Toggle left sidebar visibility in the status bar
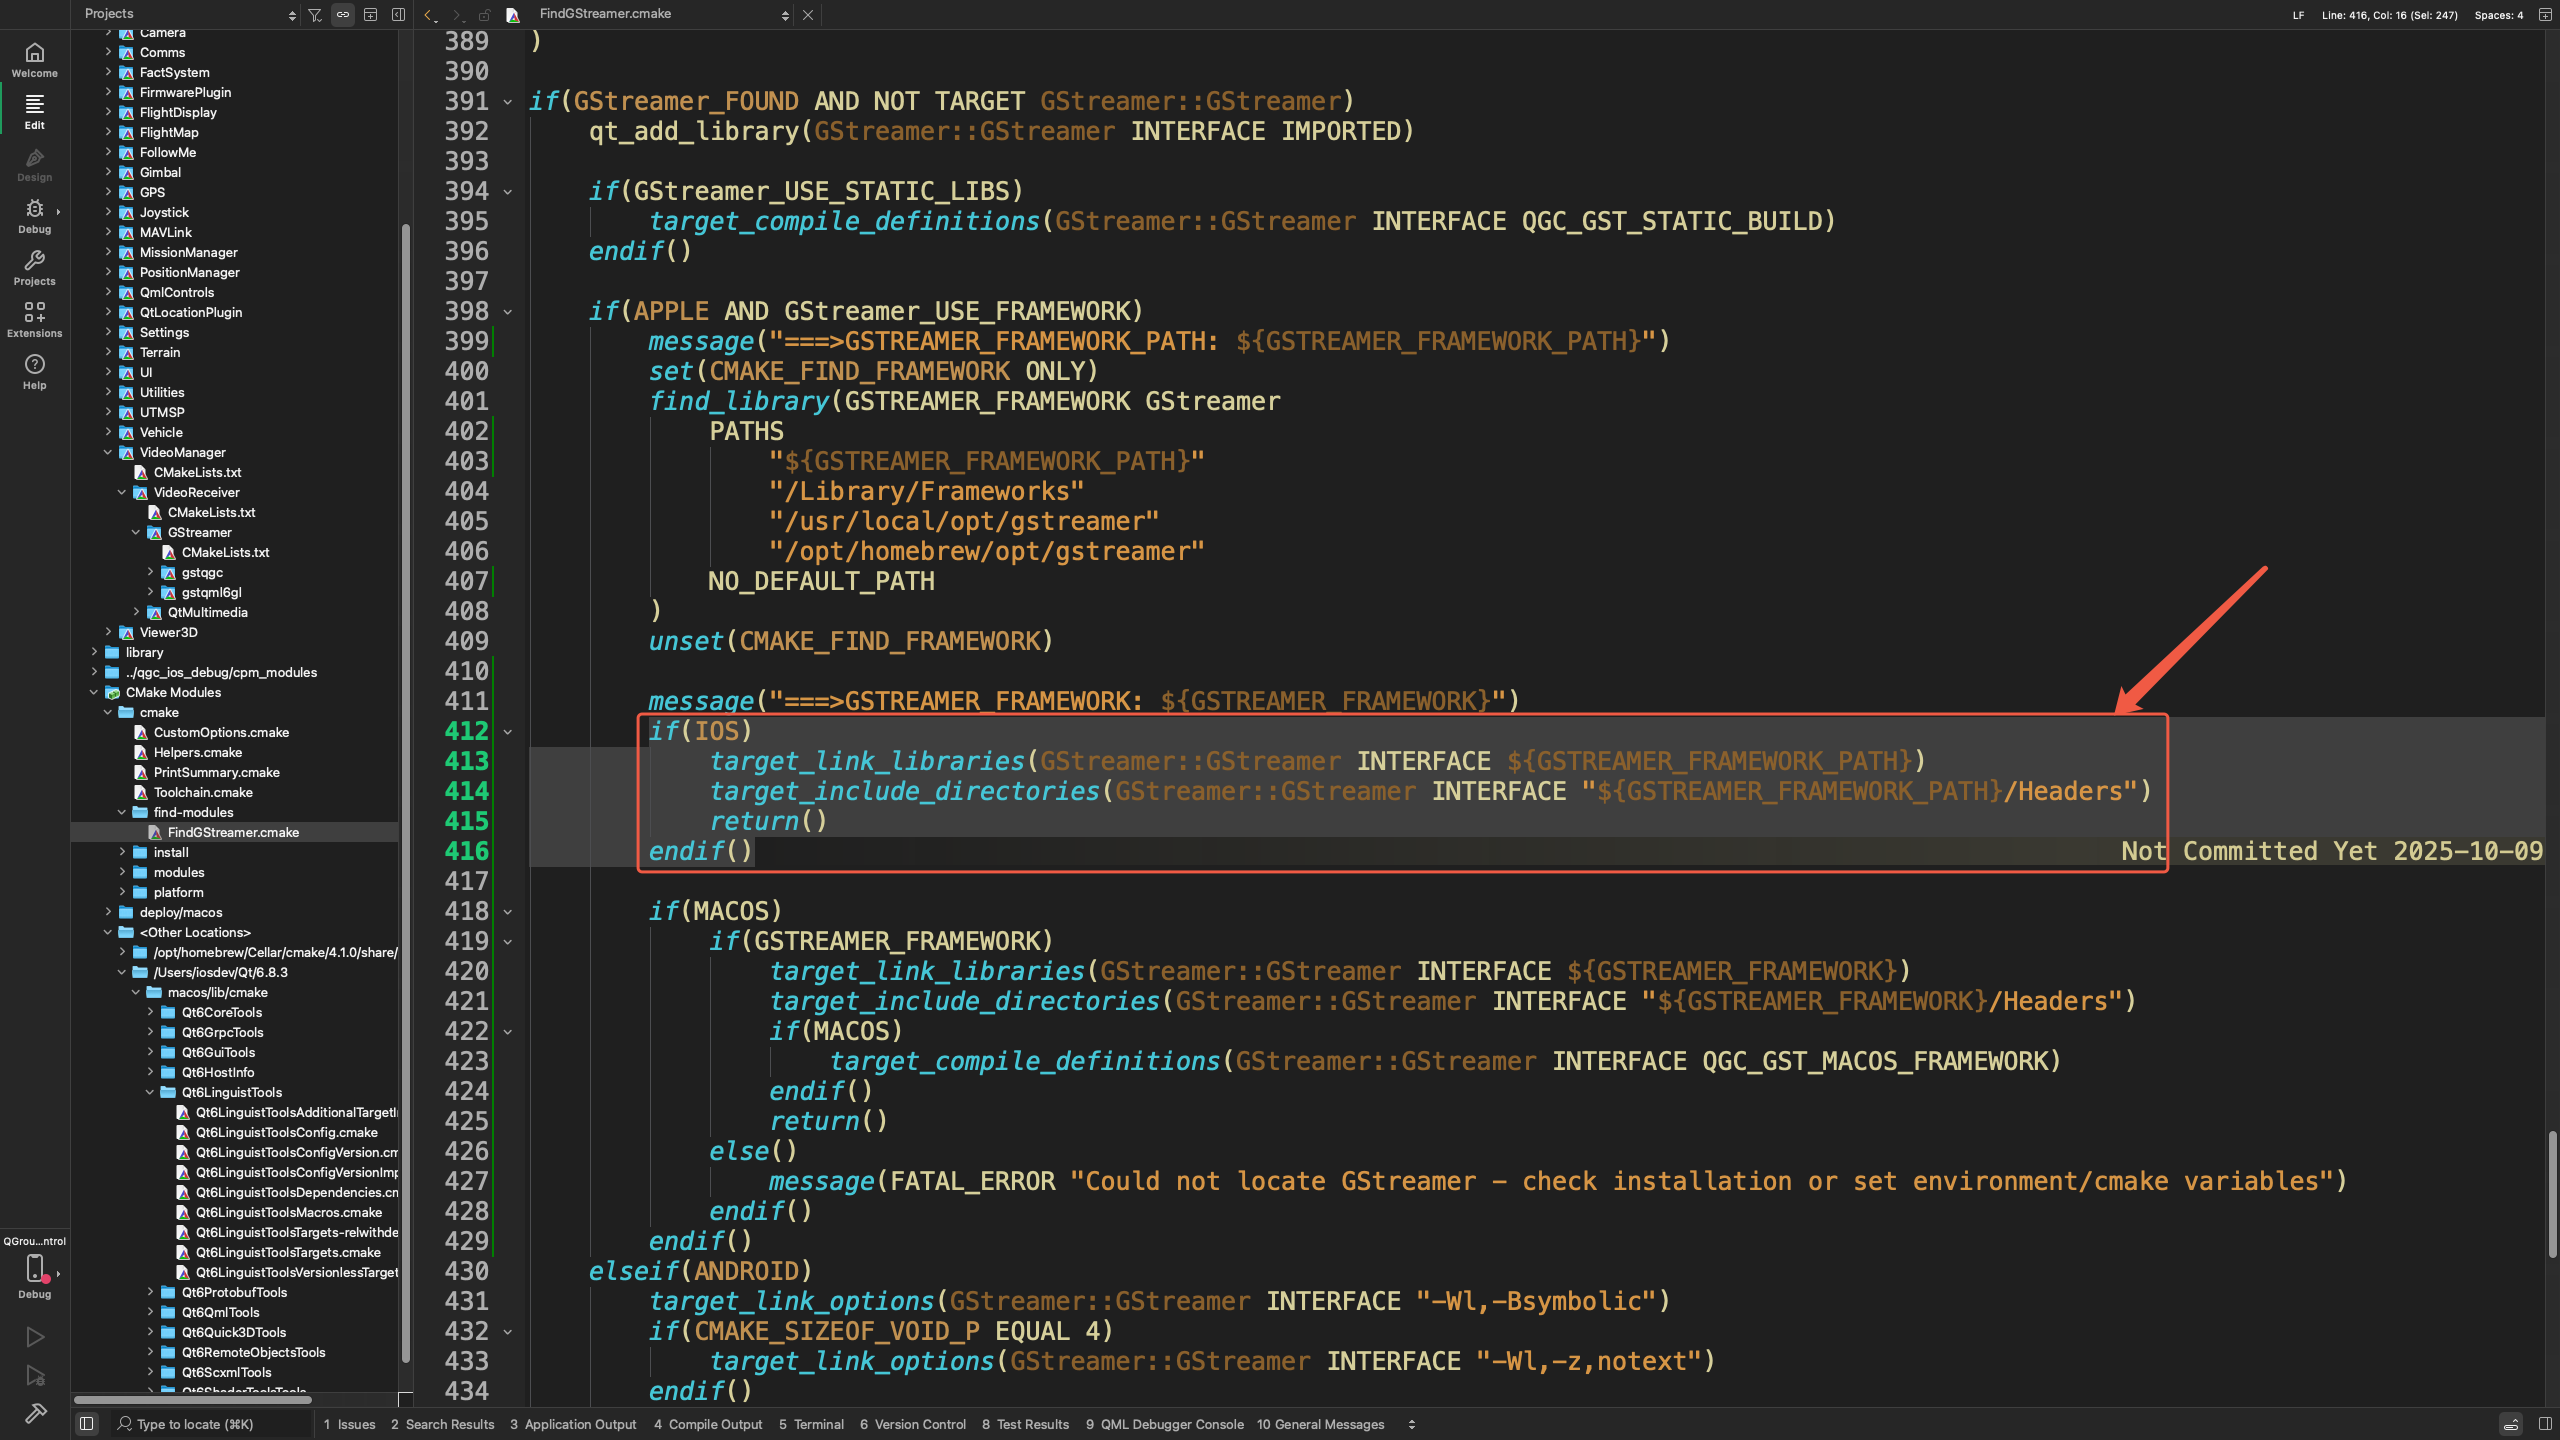This screenshot has height=1440, width=2560. point(87,1424)
